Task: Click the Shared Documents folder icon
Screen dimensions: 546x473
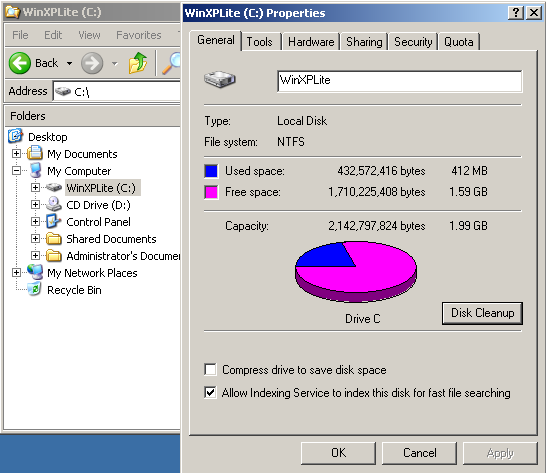Action: point(54,239)
